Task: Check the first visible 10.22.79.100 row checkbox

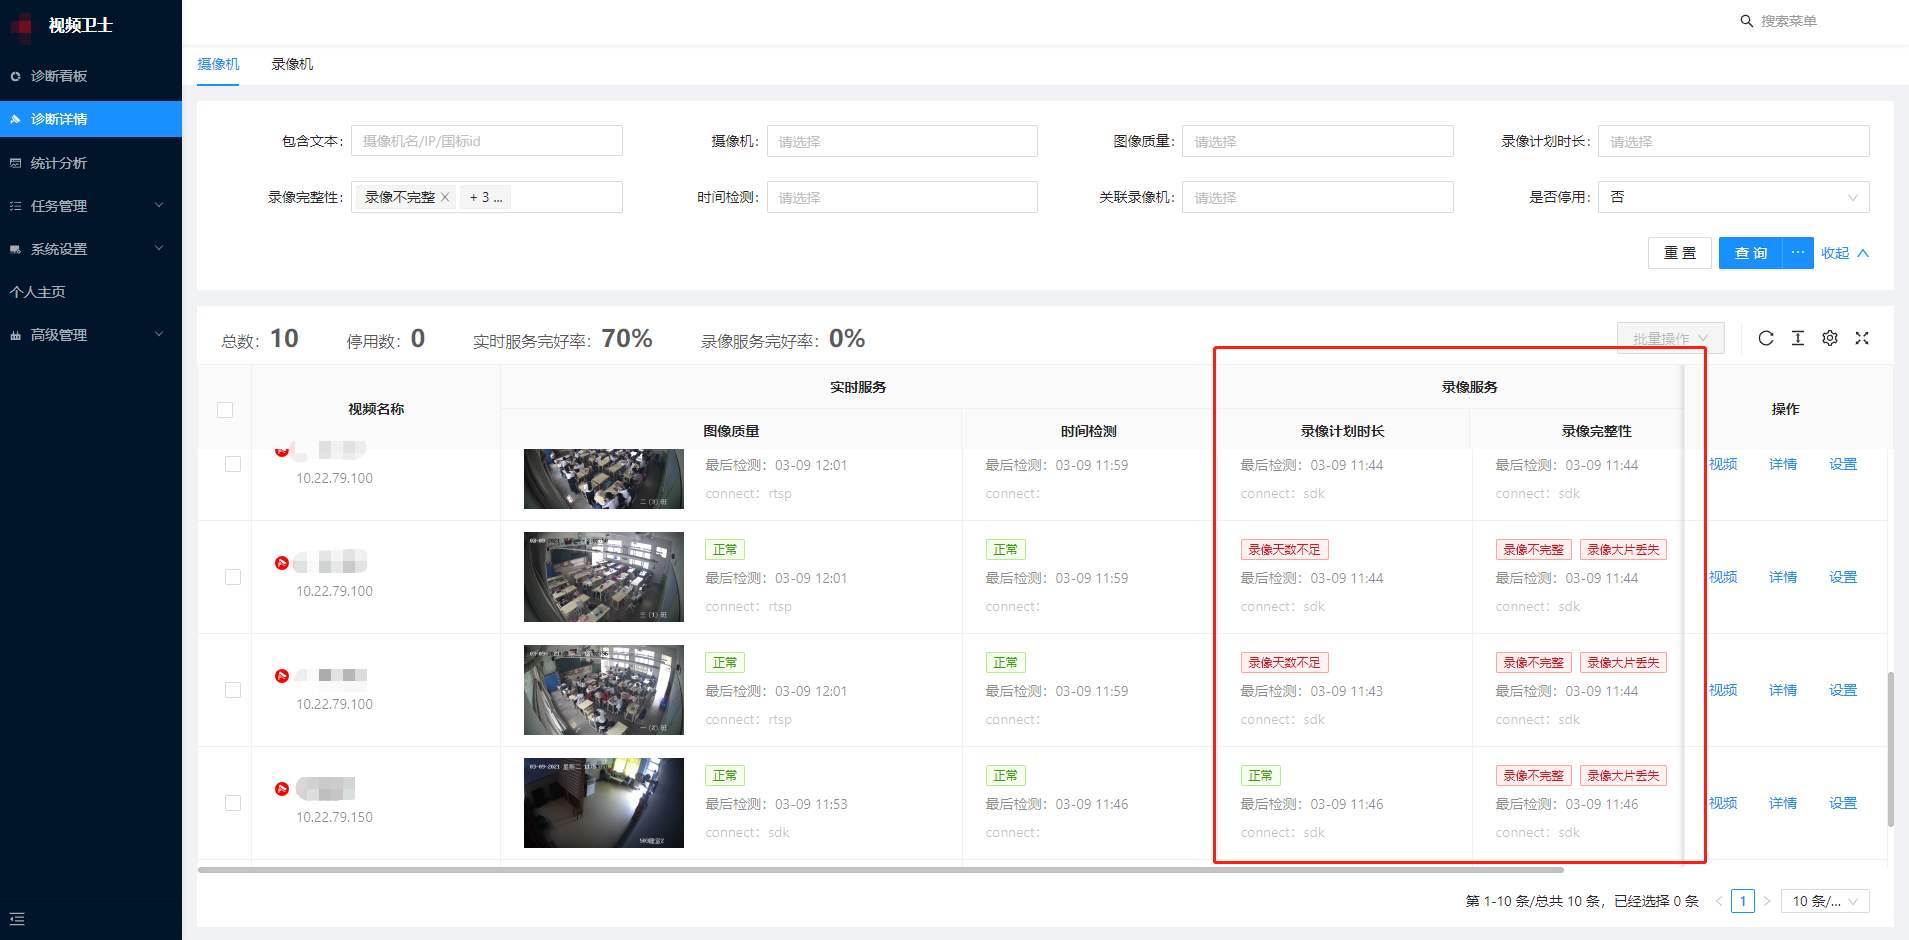Action: [x=233, y=464]
